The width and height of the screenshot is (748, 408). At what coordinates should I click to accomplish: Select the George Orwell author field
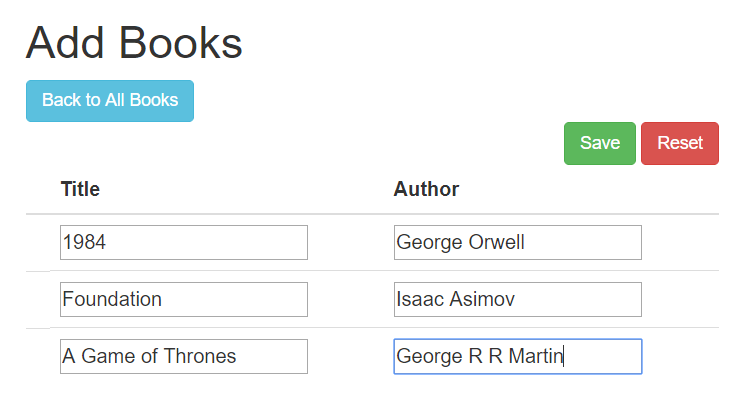coord(518,242)
